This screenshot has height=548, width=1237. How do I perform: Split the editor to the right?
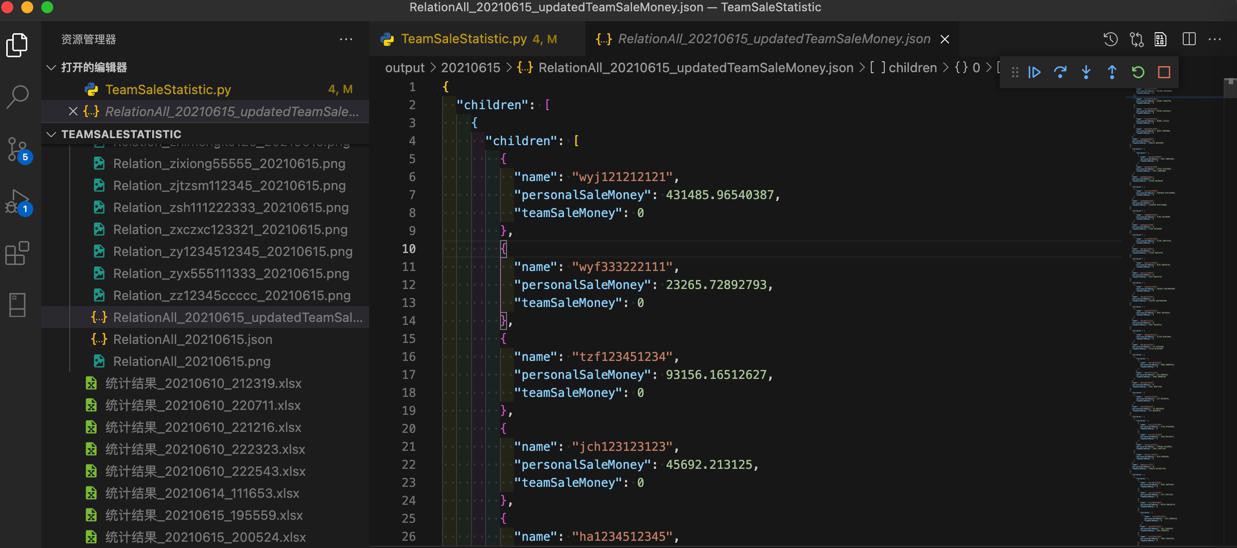(1189, 39)
